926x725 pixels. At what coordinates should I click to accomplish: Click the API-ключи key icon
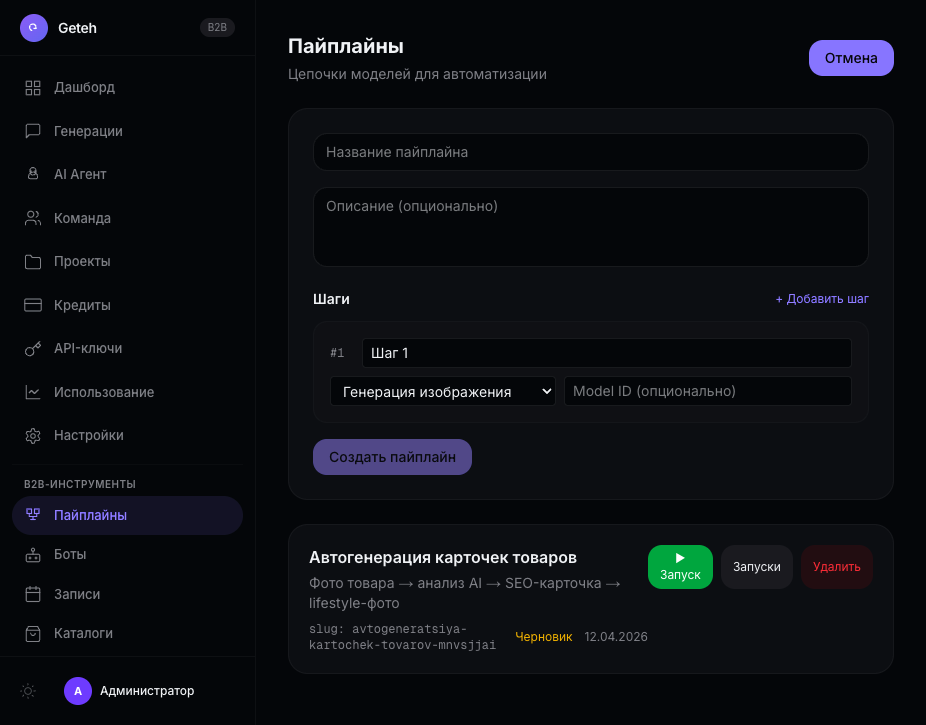click(33, 349)
